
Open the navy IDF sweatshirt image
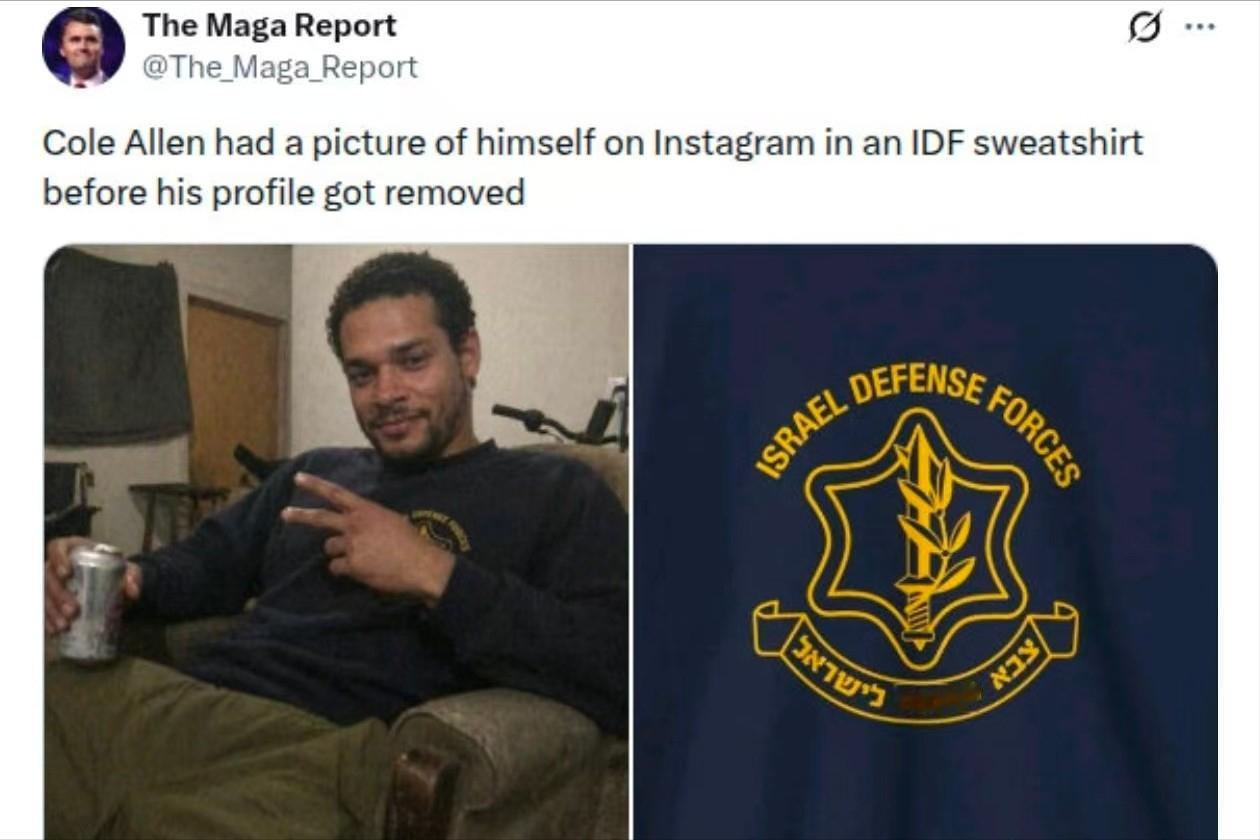tap(925, 542)
